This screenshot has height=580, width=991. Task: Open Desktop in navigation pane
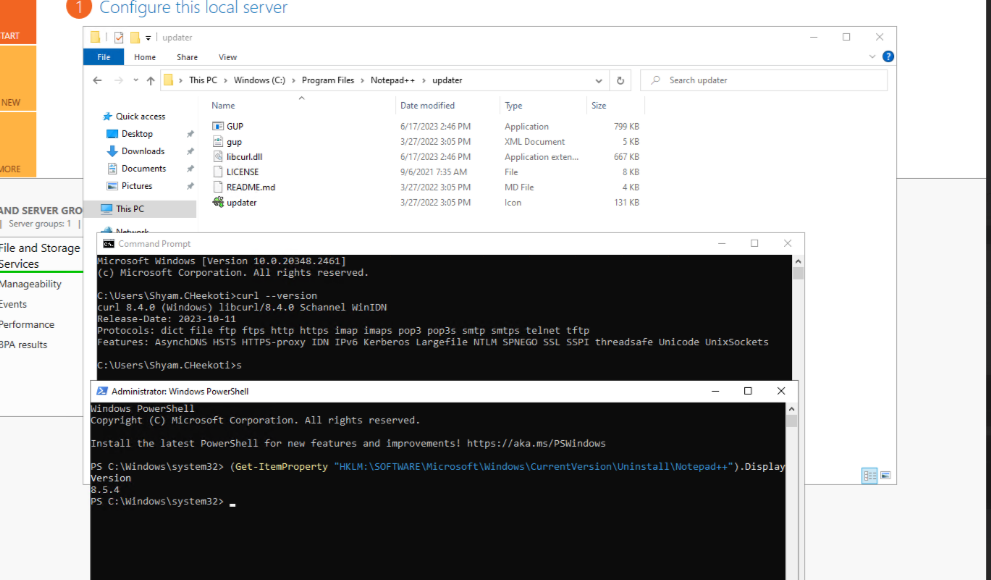pos(137,134)
